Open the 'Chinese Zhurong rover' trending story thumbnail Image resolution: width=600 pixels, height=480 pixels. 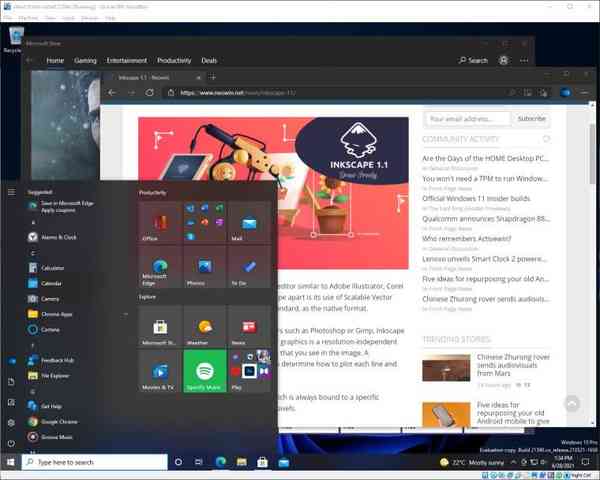click(446, 368)
